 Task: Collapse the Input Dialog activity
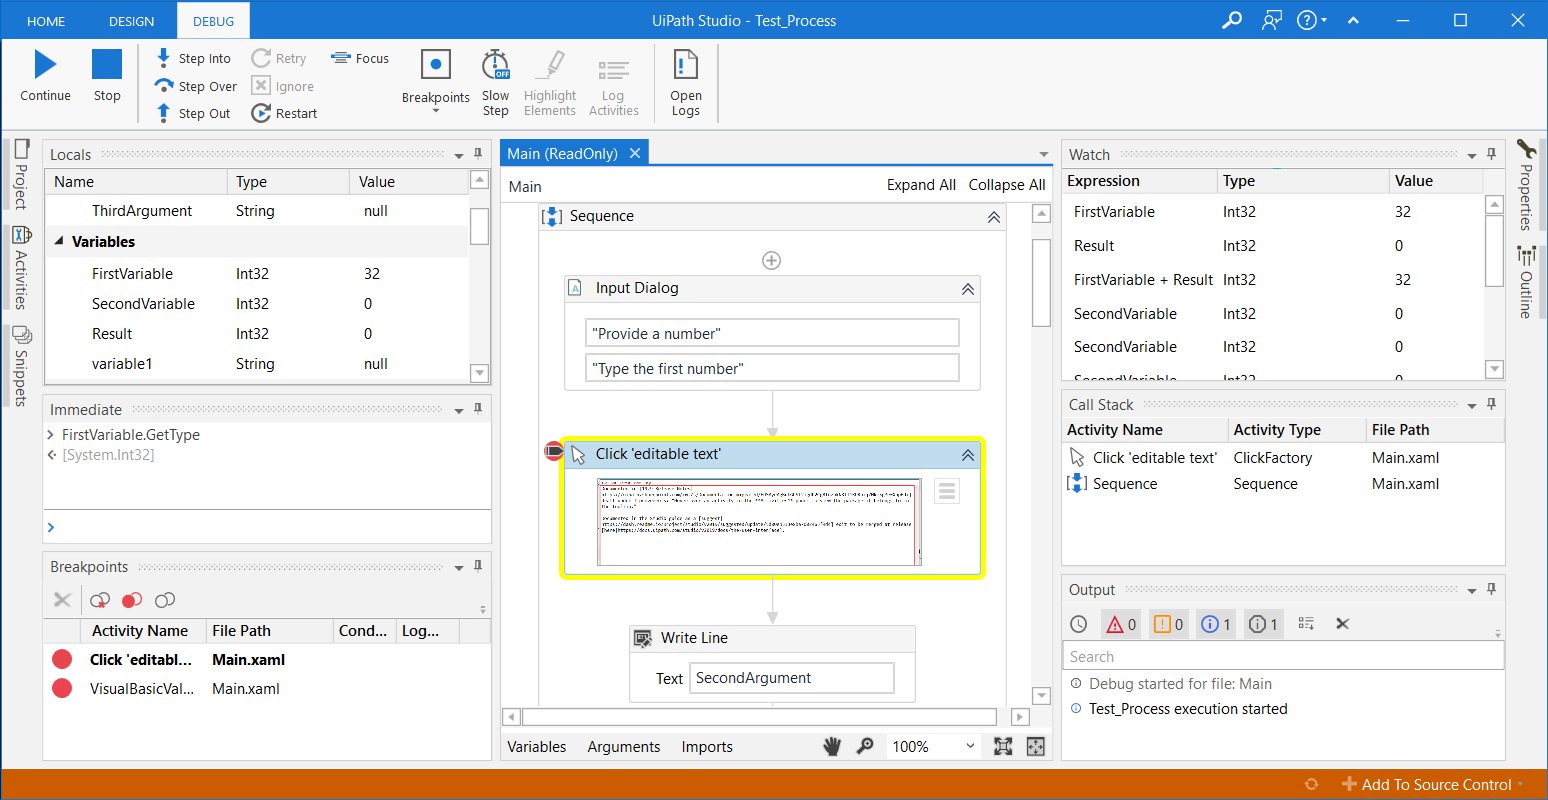[968, 289]
